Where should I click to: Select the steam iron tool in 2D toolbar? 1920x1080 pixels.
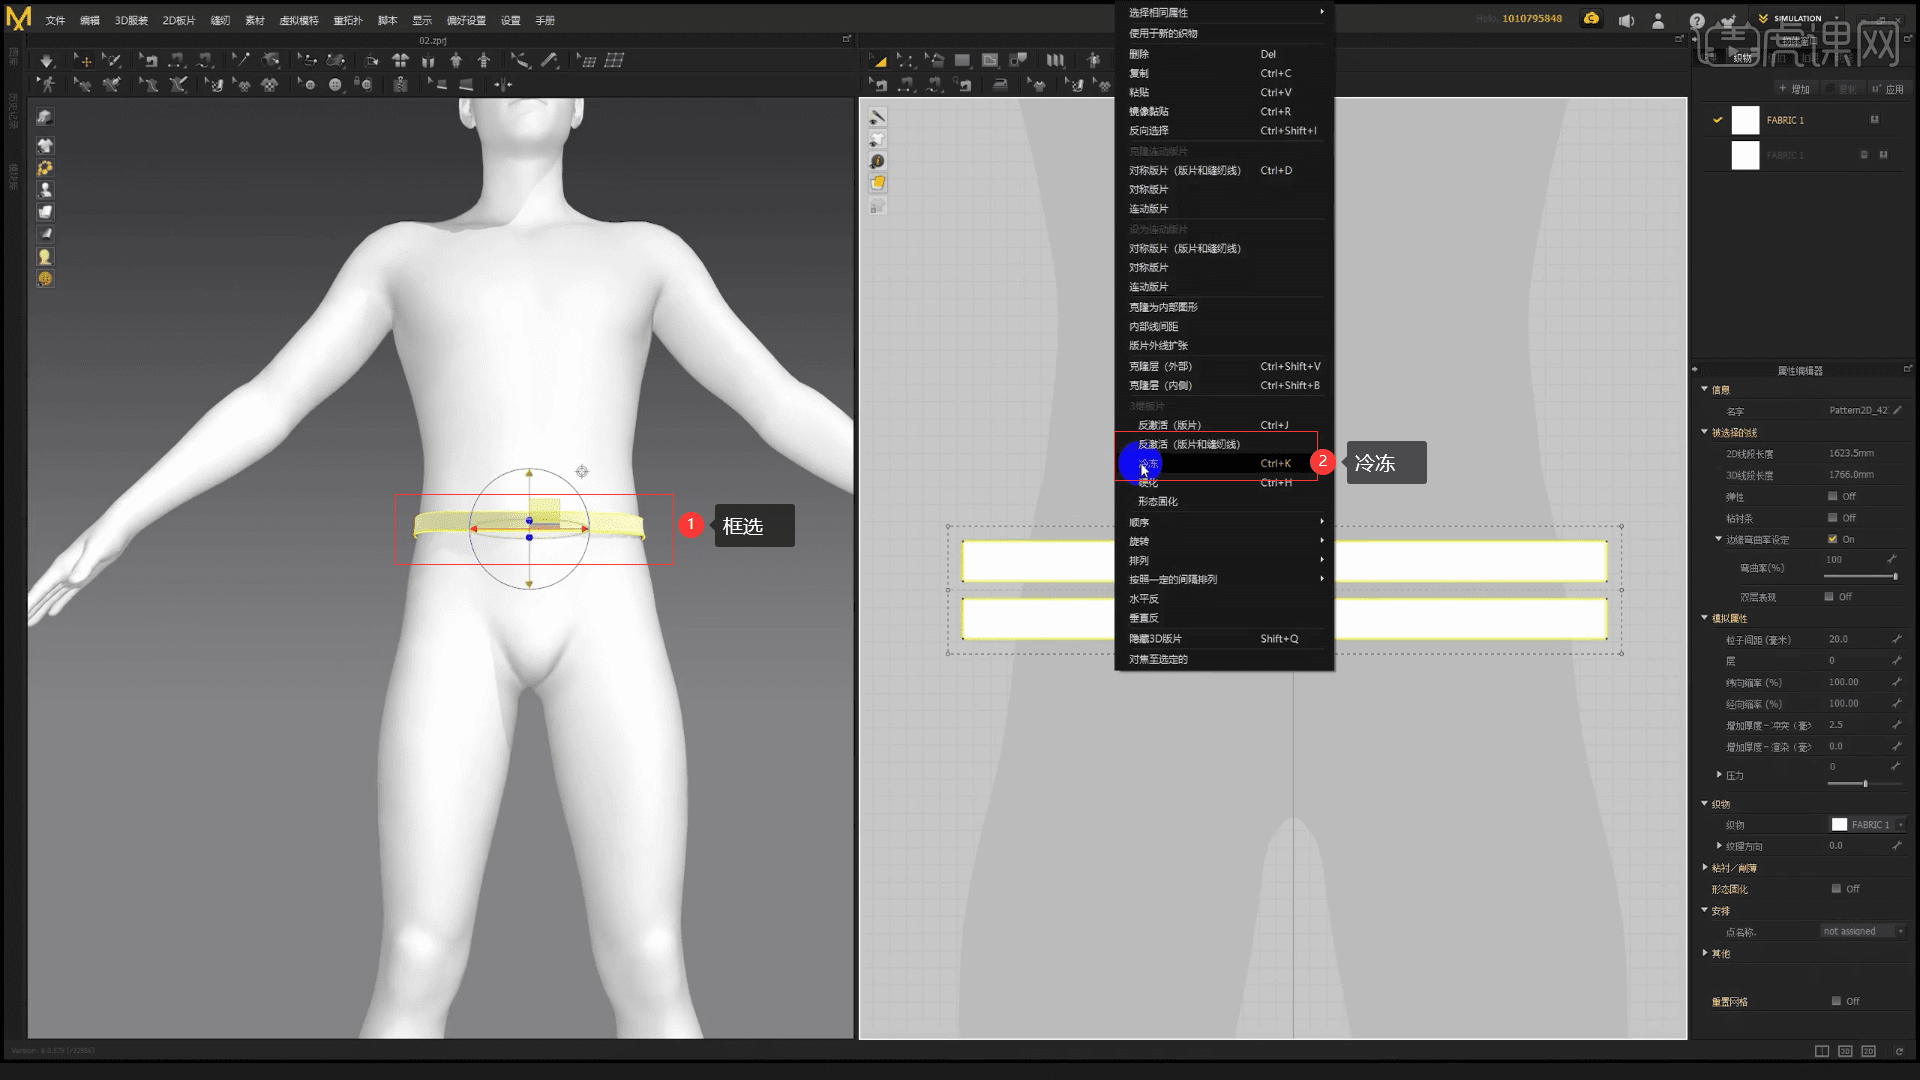click(1000, 86)
